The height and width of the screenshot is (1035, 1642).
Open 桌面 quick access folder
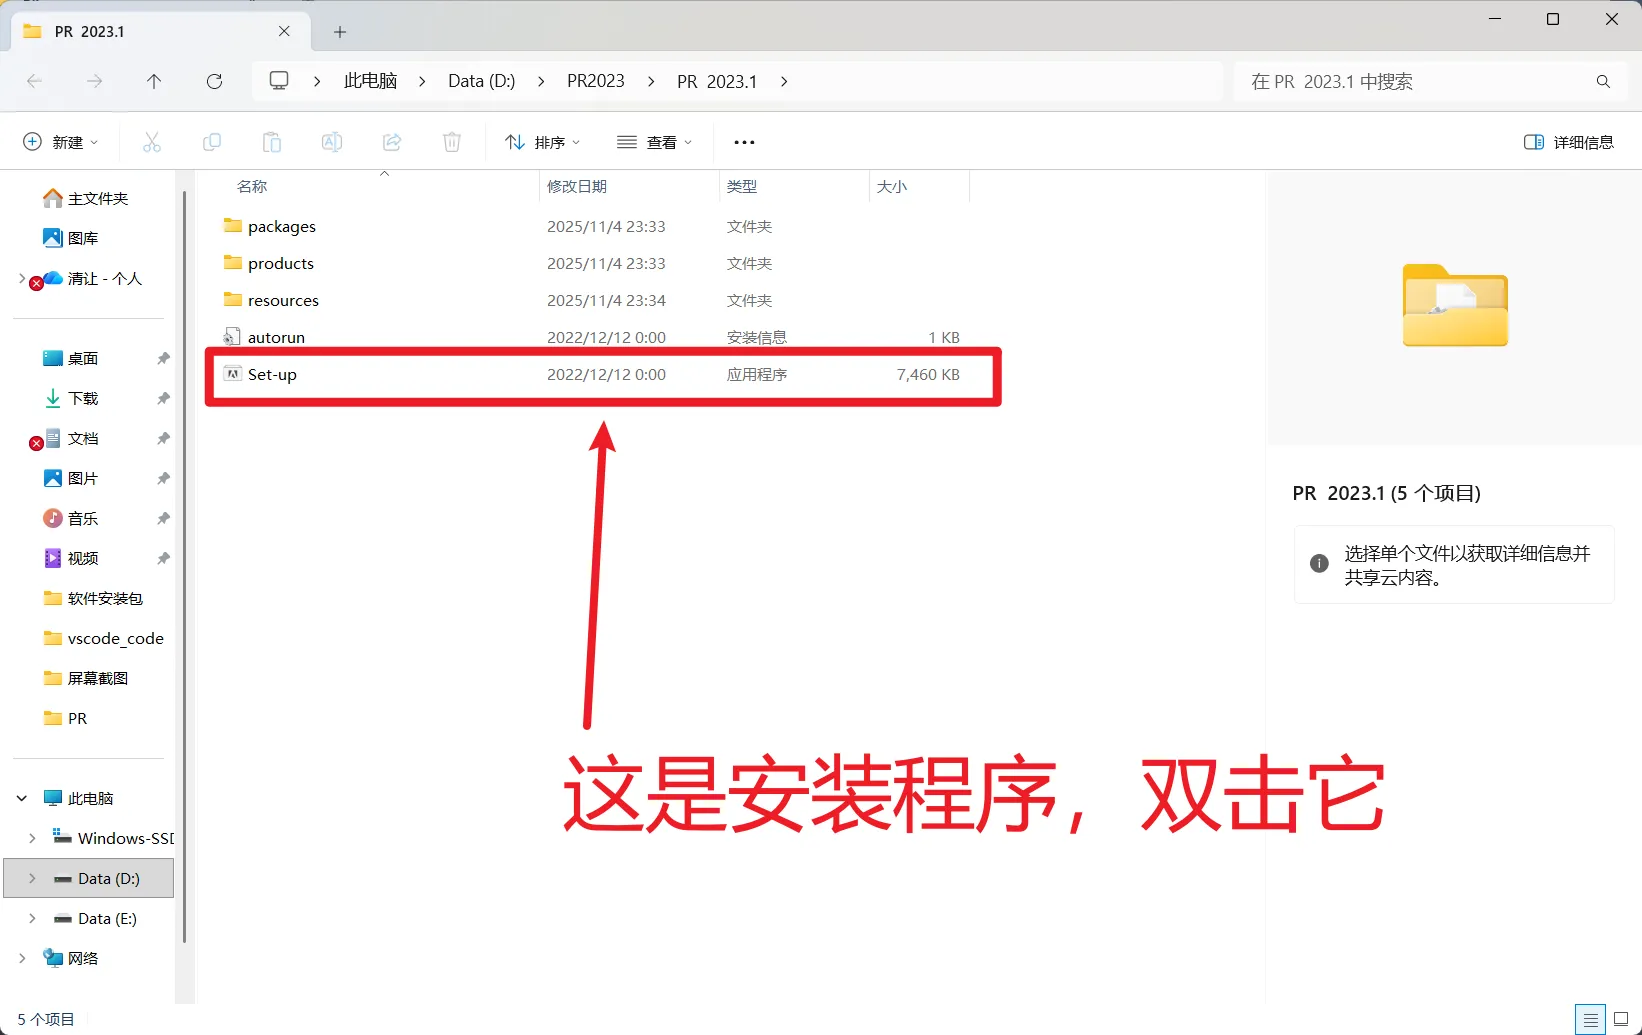tap(71, 358)
